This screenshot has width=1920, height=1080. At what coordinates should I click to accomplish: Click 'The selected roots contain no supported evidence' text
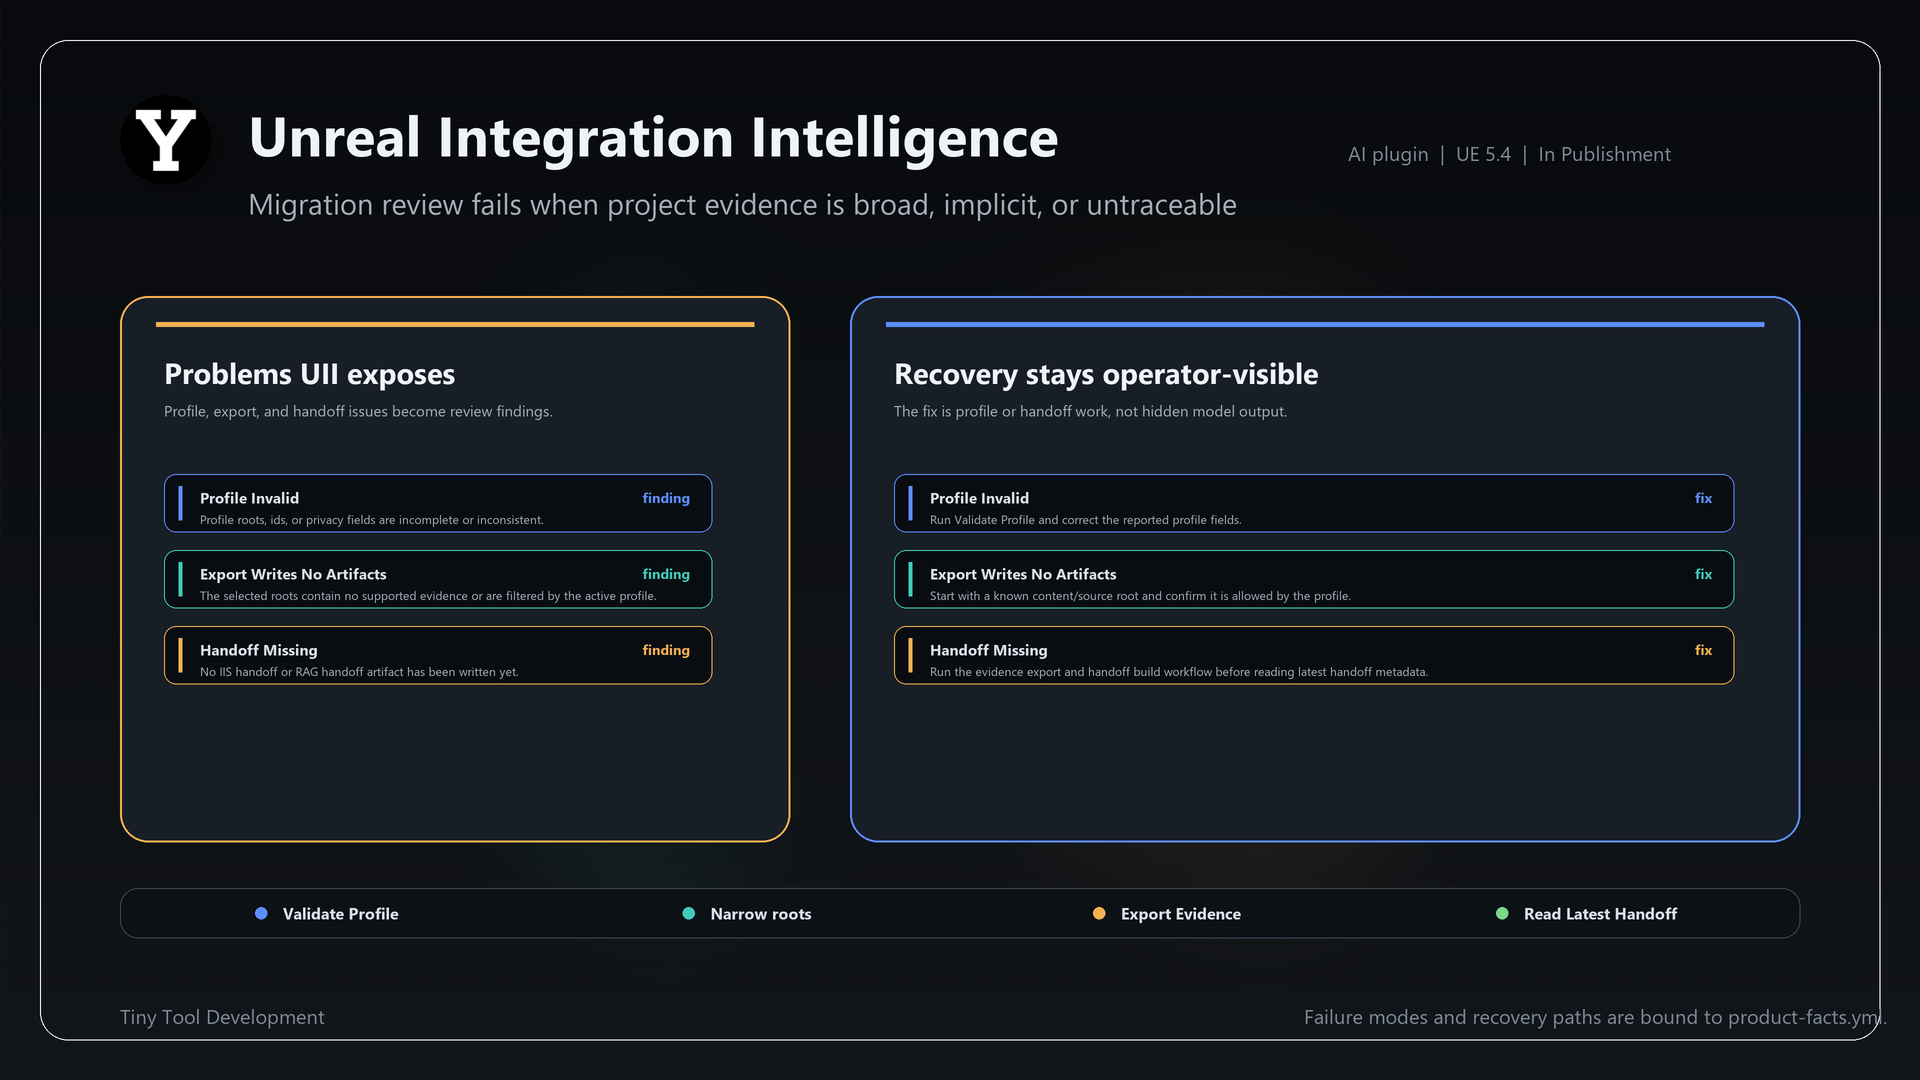pyautogui.click(x=428, y=596)
